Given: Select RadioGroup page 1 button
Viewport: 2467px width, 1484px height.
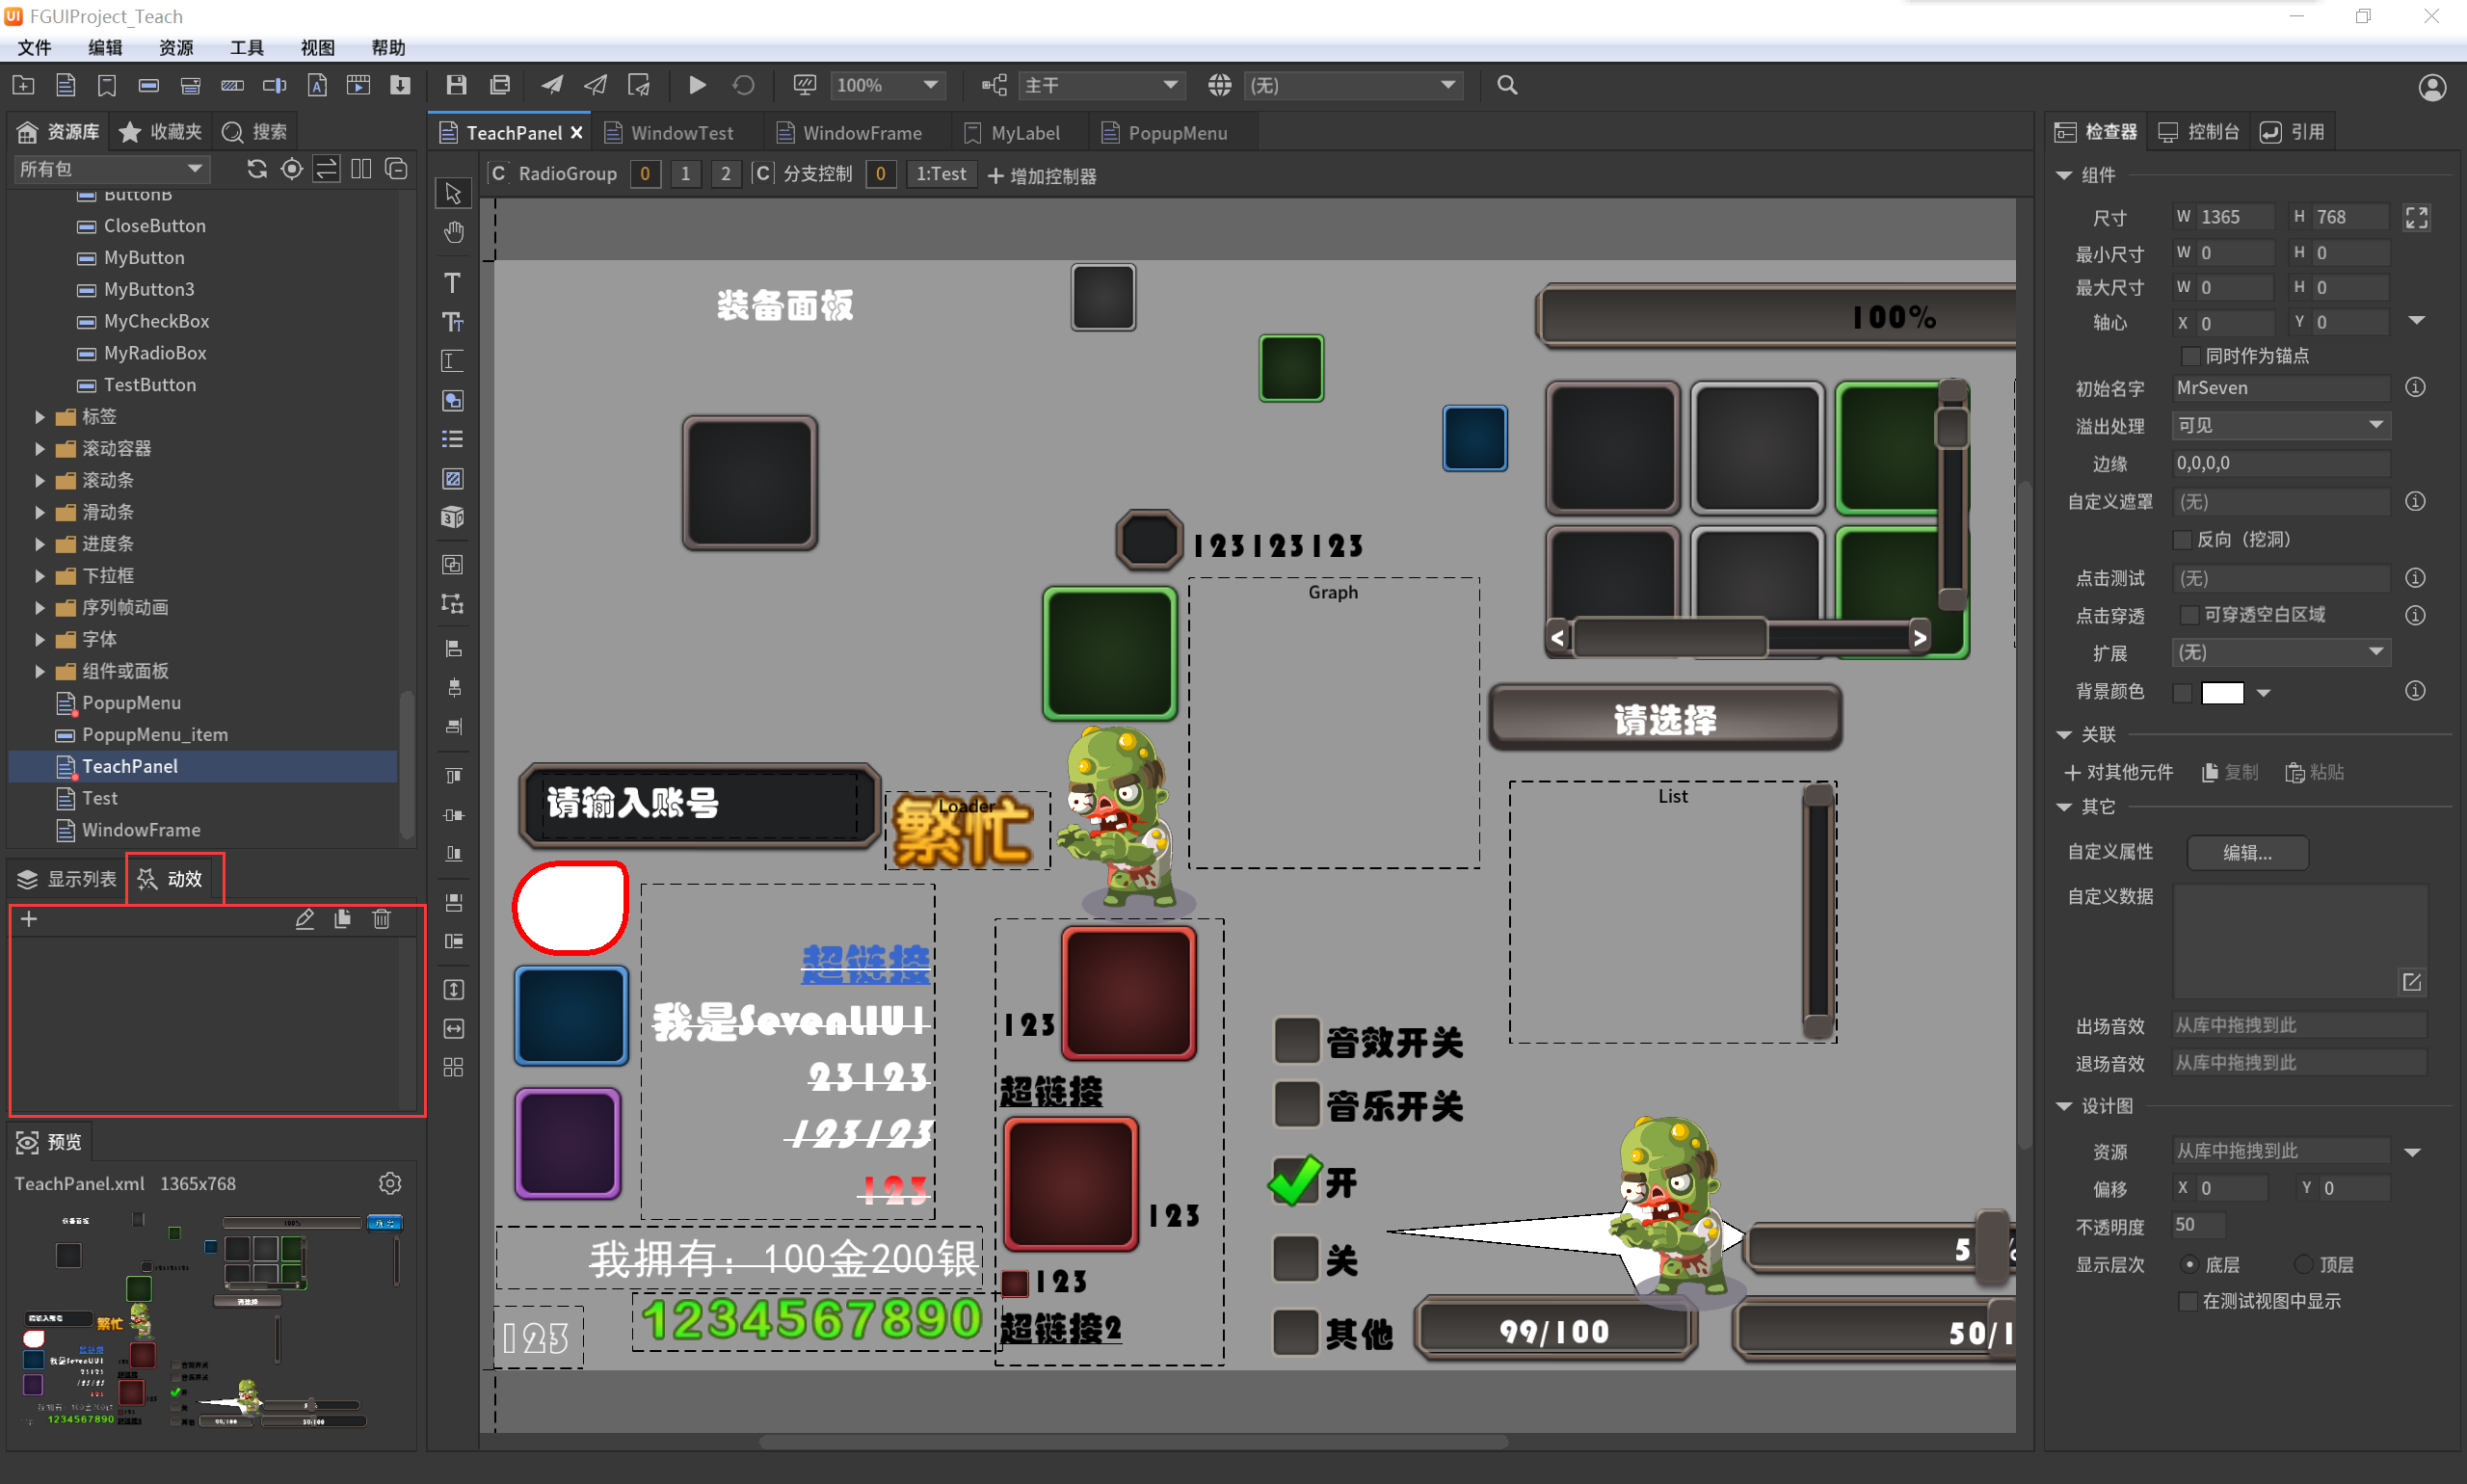Looking at the screenshot, I should click(x=685, y=174).
